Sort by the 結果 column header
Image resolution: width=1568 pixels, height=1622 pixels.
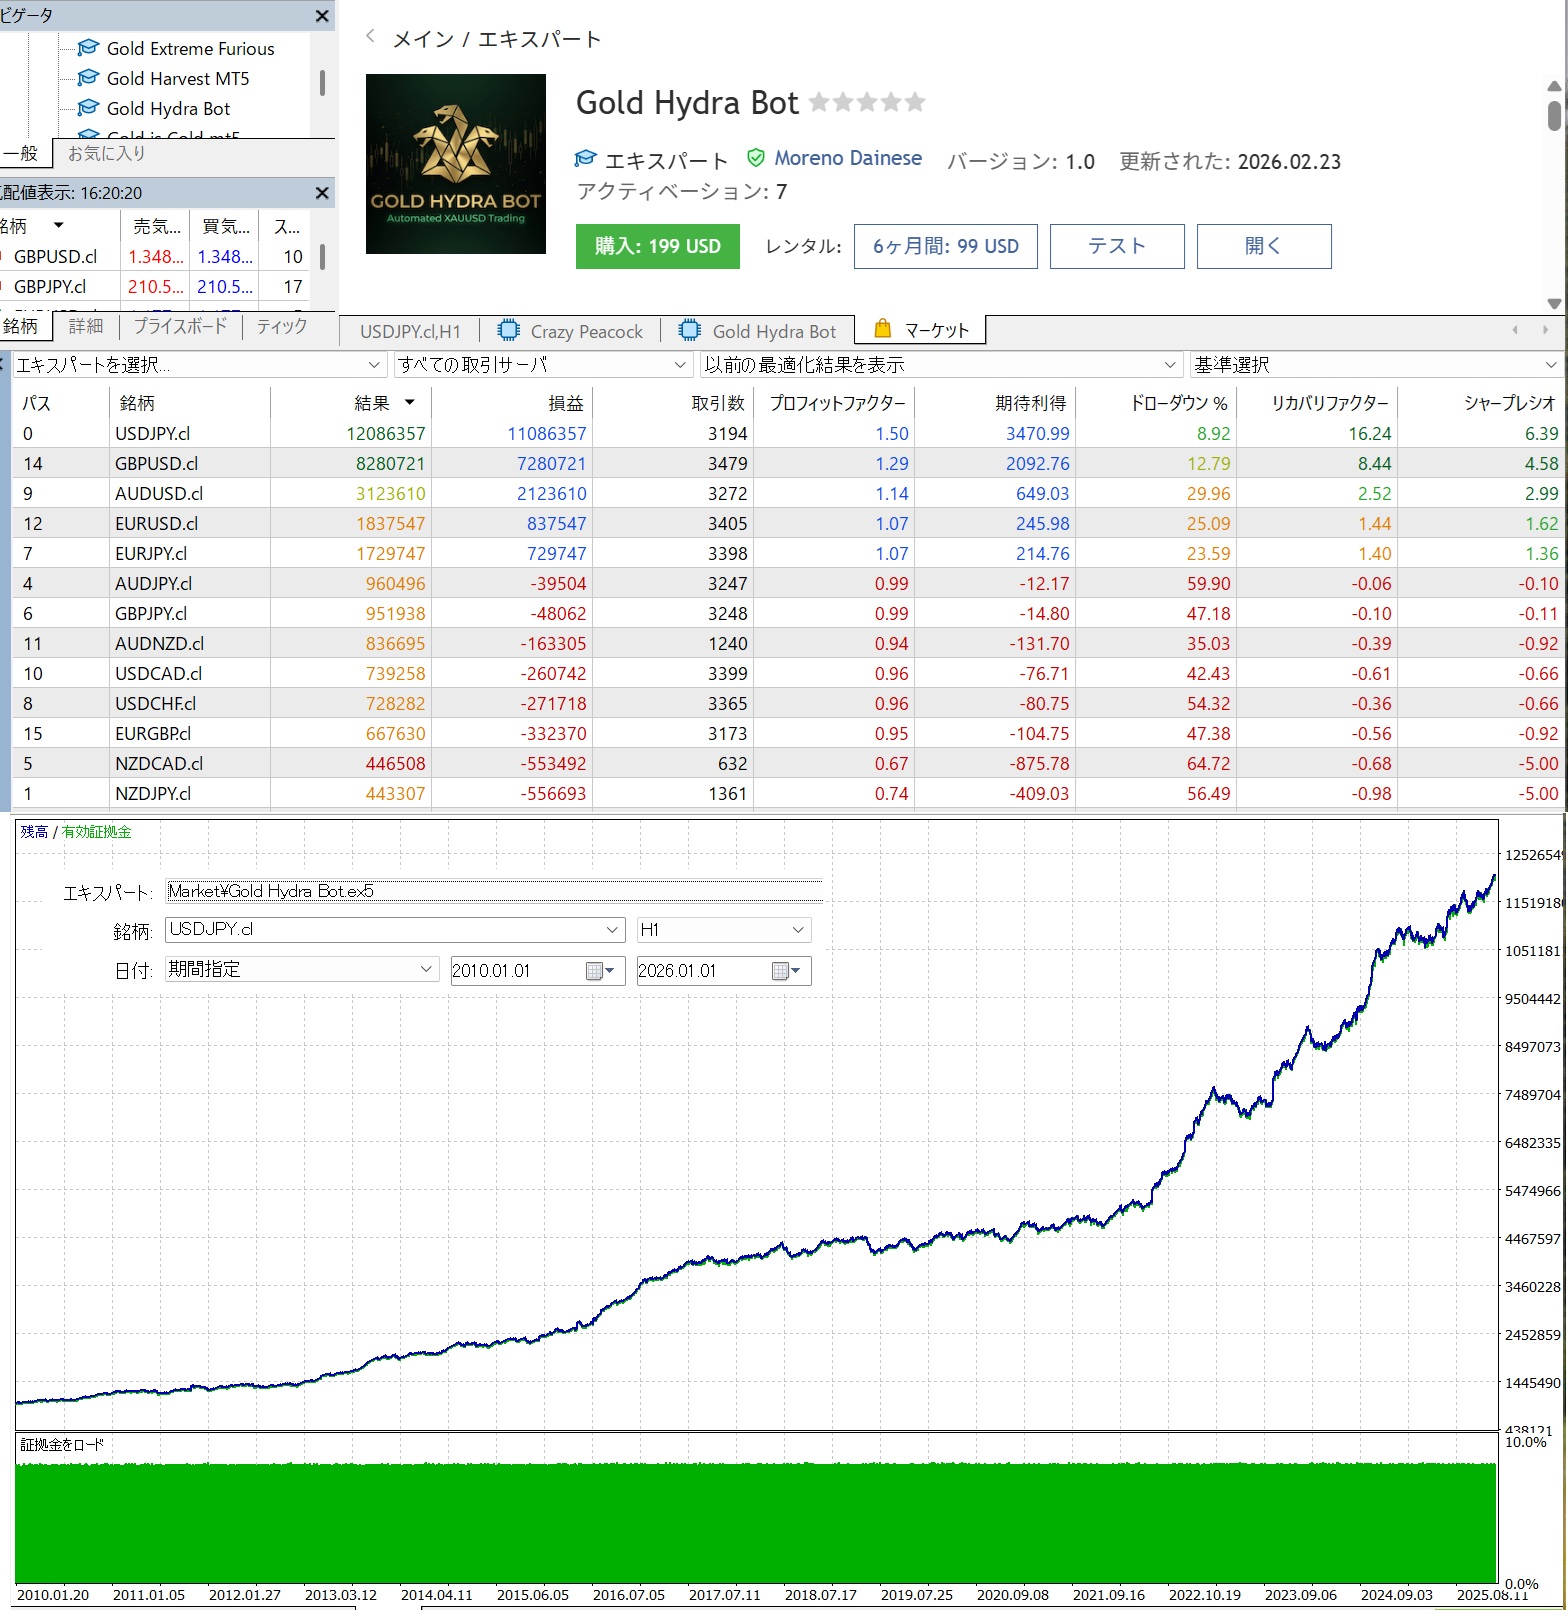coord(350,403)
